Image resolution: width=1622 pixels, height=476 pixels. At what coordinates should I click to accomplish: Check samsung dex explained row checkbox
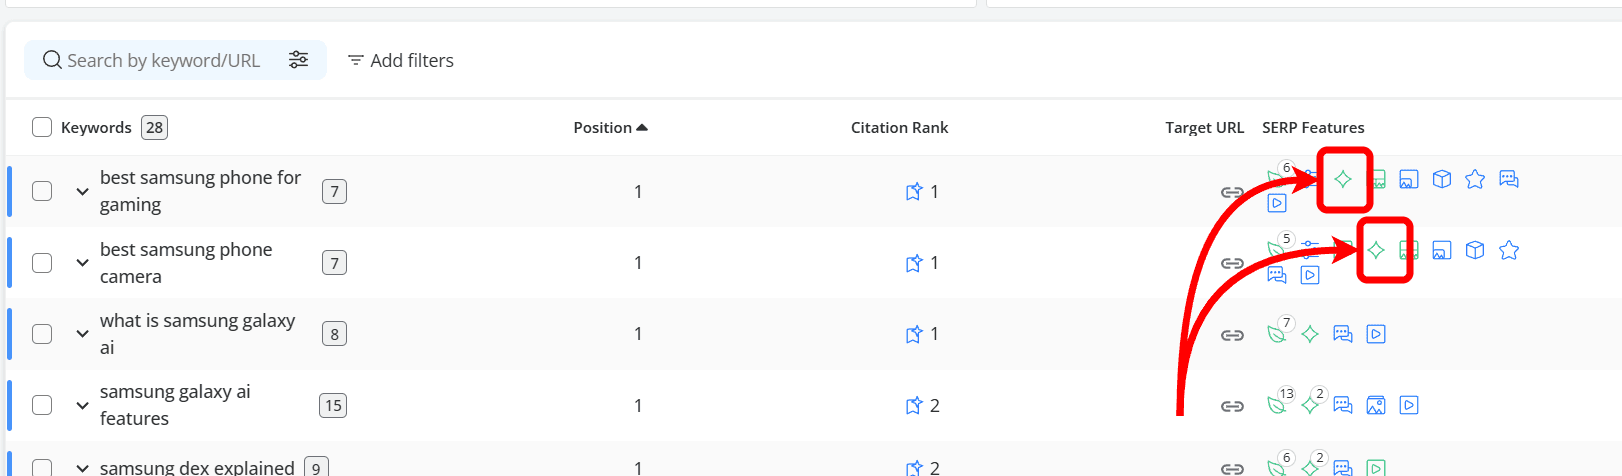pos(42,467)
